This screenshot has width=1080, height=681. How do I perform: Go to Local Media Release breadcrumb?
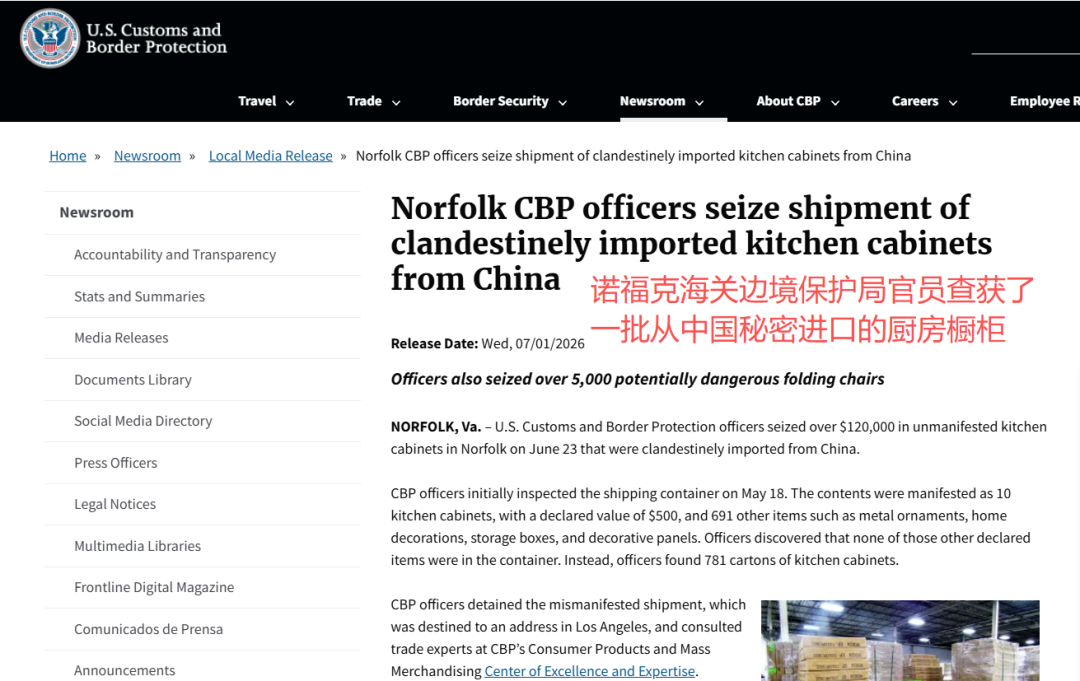point(271,156)
